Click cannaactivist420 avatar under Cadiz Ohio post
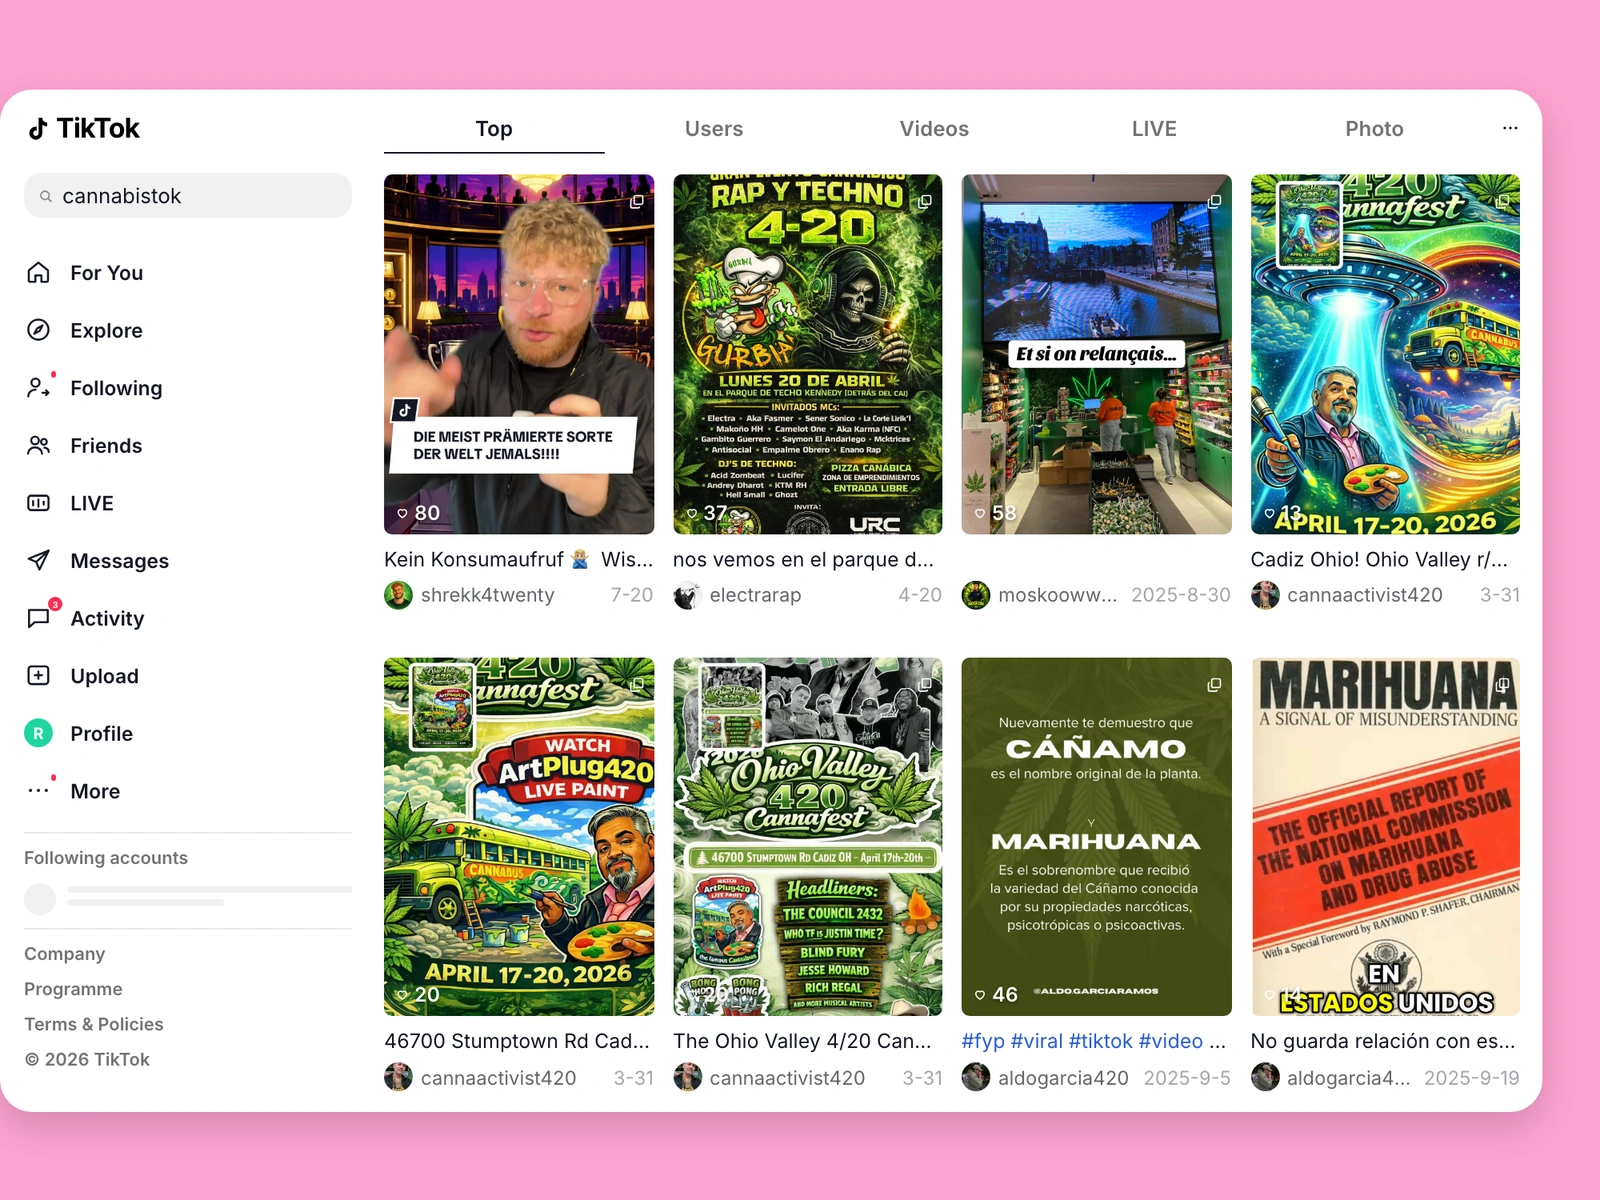 click(x=1265, y=595)
